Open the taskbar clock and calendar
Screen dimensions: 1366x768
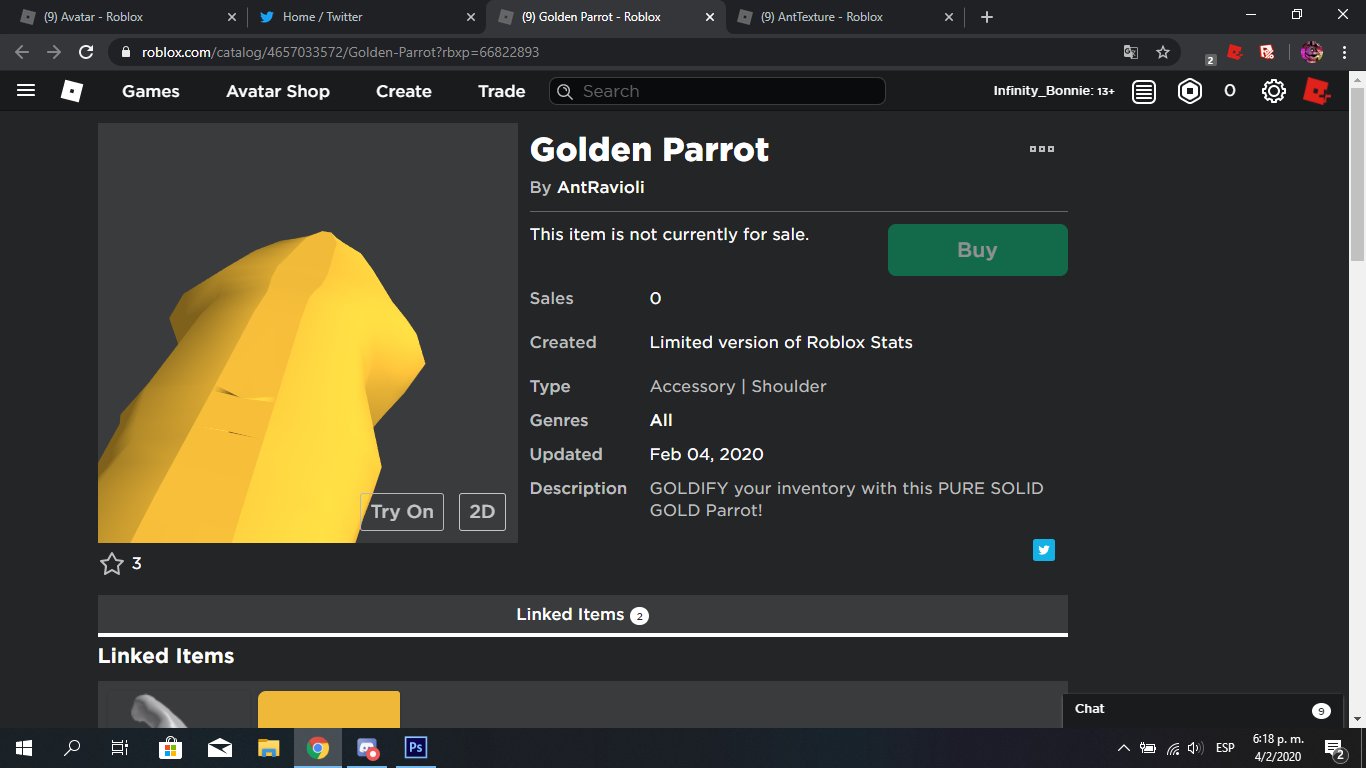tap(1276, 748)
